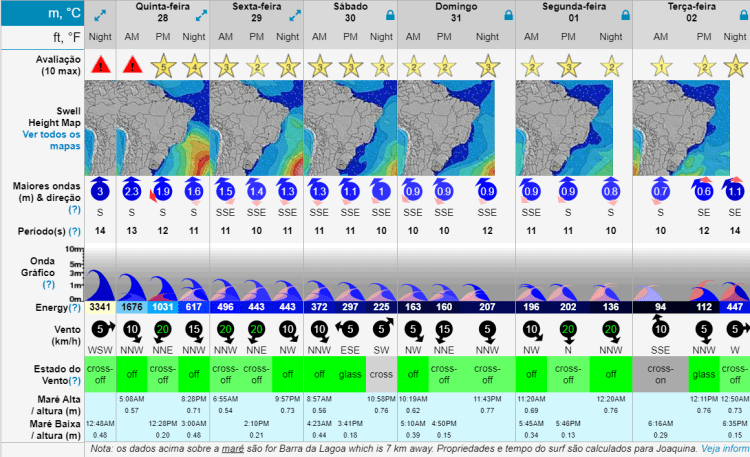
Task: Switch units to m, °C
Action: click(x=43, y=13)
